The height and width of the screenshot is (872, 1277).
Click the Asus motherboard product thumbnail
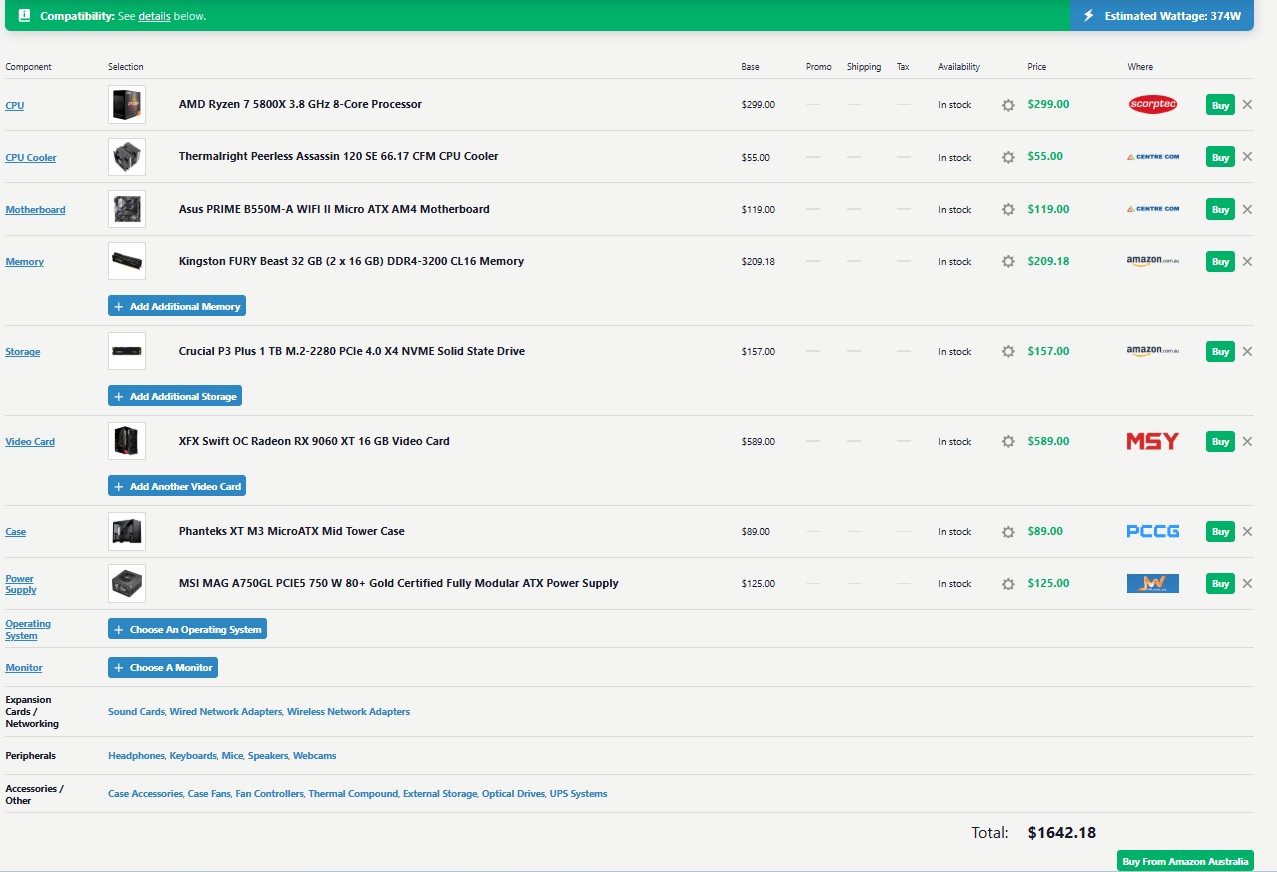[127, 209]
